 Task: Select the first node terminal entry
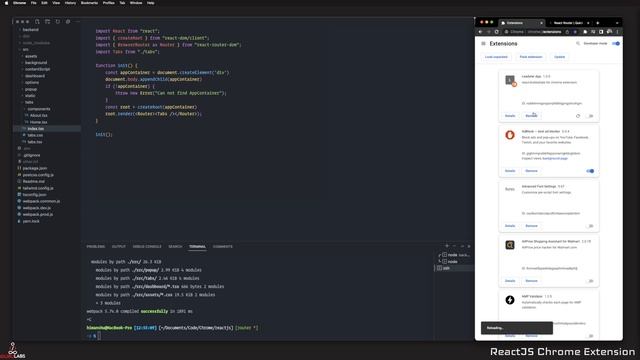pyautogui.click(x=454, y=255)
